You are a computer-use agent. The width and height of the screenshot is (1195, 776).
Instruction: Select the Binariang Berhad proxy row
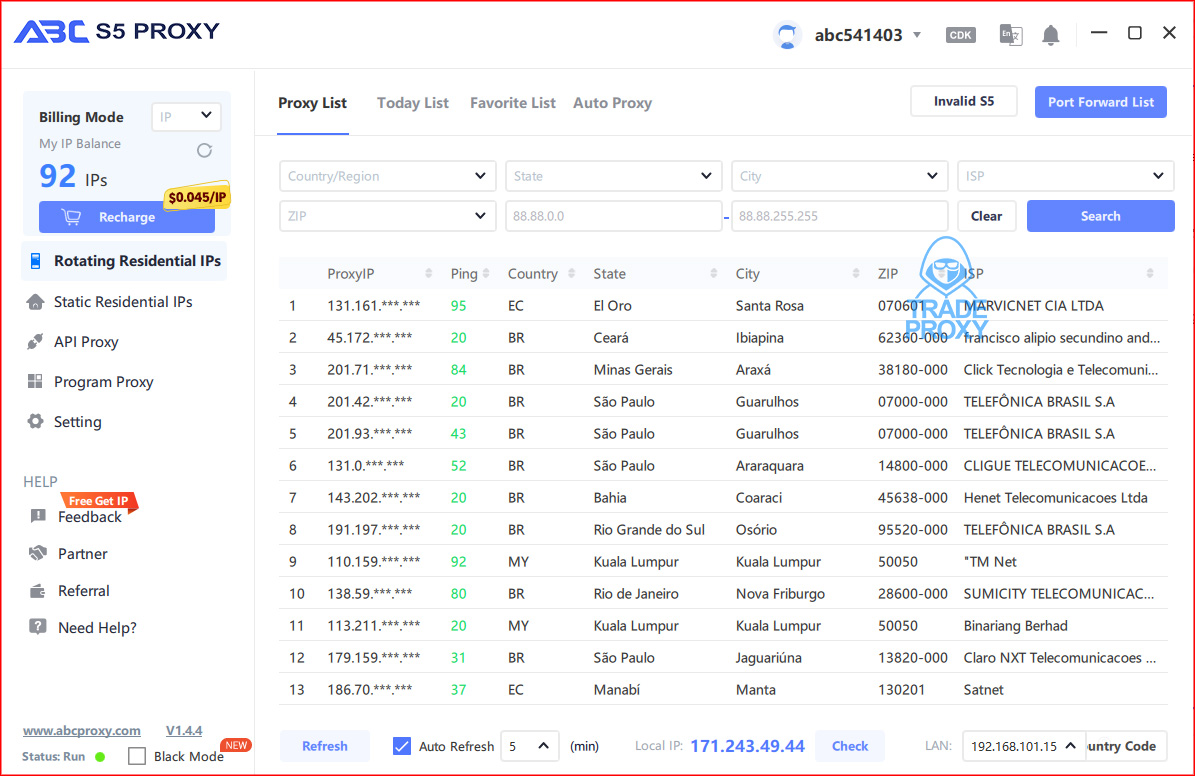click(723, 626)
